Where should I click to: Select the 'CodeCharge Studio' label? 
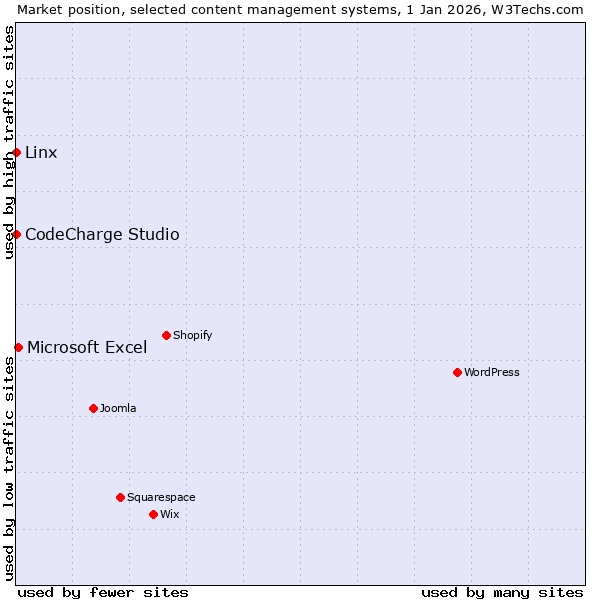tap(102, 235)
